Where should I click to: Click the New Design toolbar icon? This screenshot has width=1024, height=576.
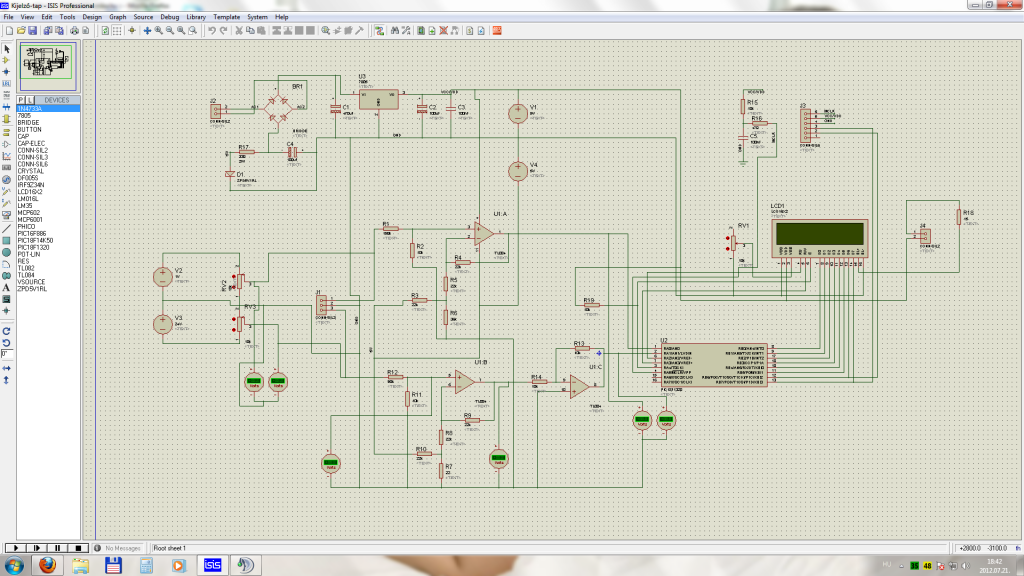(x=9, y=31)
